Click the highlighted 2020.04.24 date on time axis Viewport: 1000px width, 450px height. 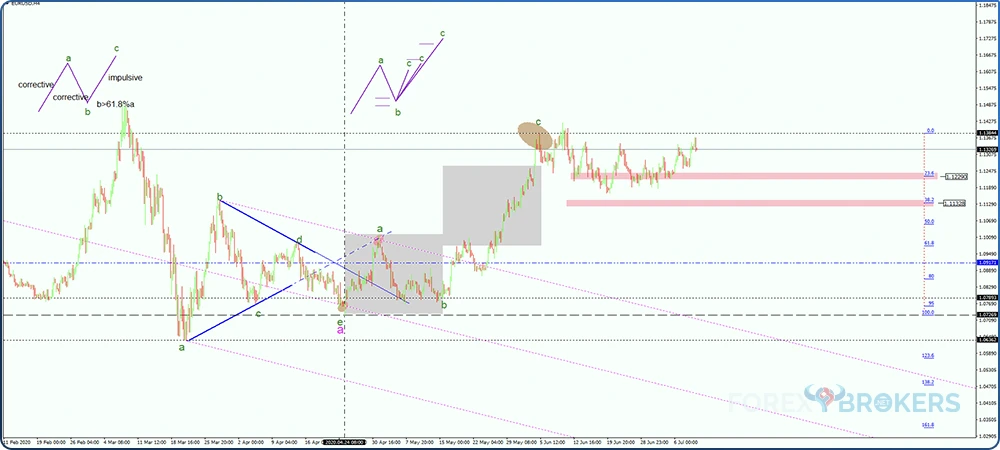pyautogui.click(x=345, y=440)
